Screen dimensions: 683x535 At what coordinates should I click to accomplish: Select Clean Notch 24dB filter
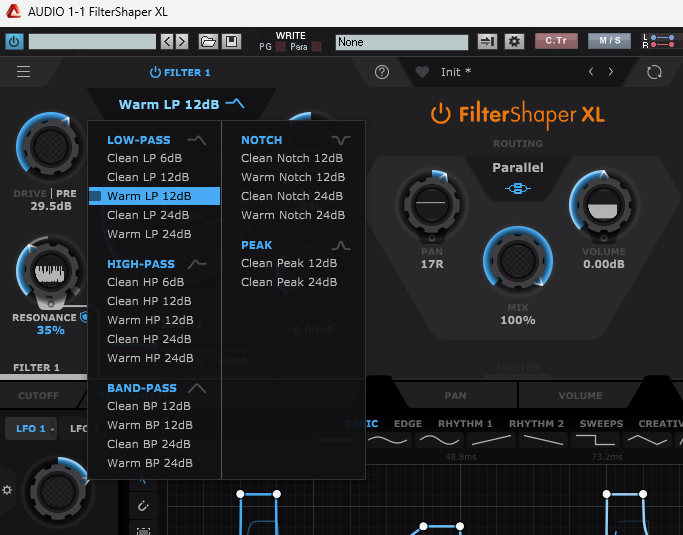(292, 196)
